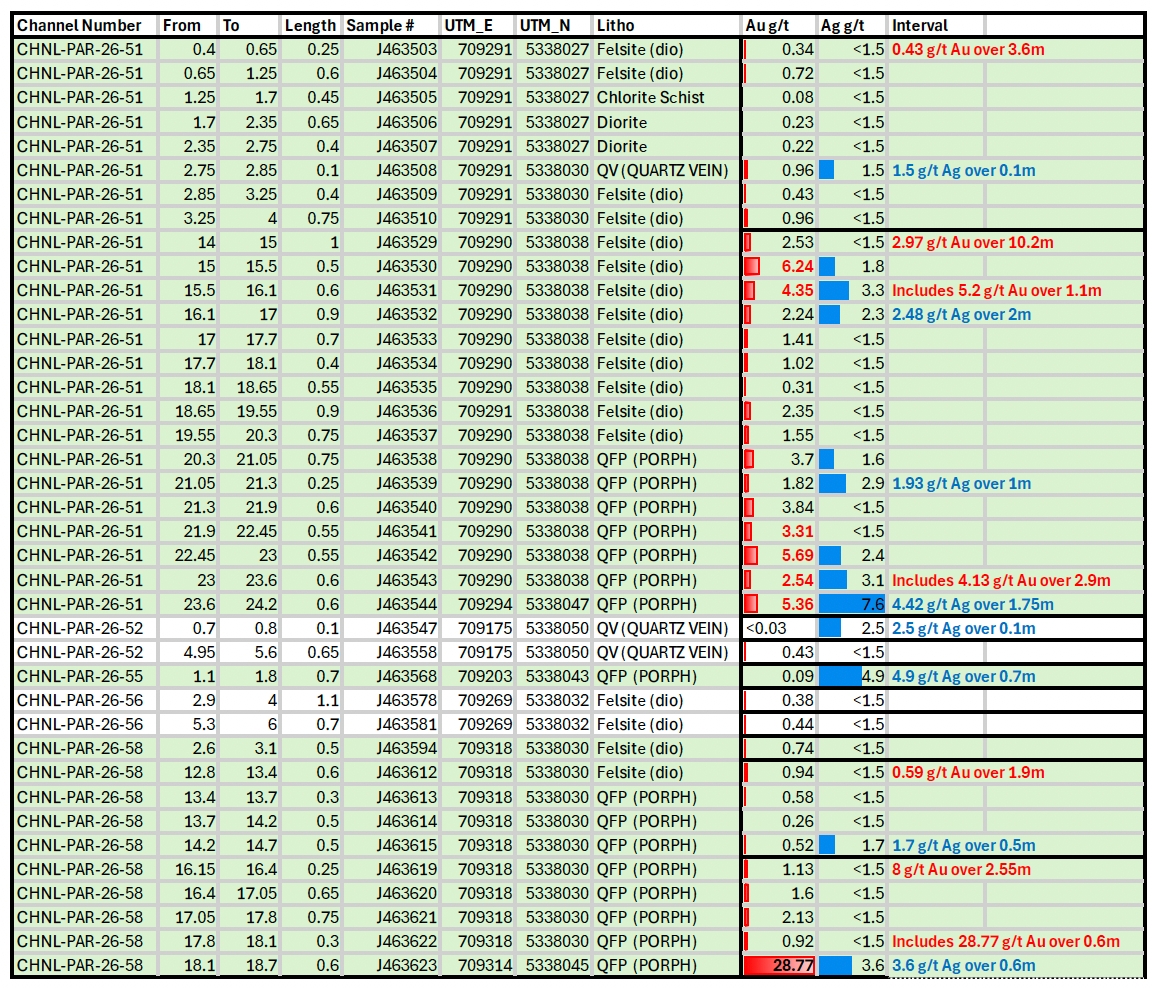Click UTM_N value 5338047
The image size is (1152, 988).
[x=557, y=605]
